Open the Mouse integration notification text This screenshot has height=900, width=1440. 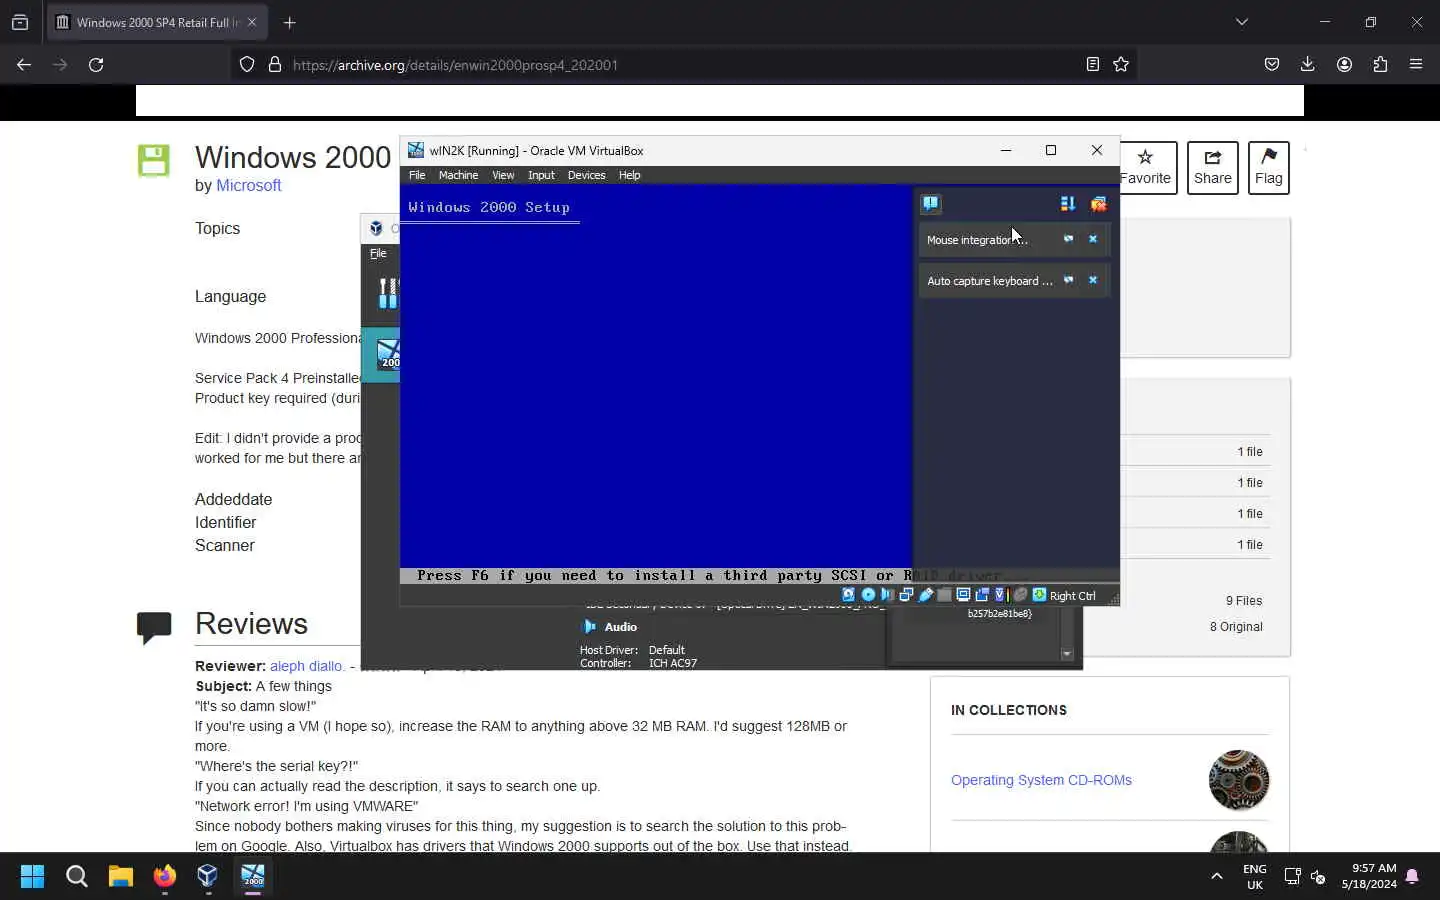[977, 240]
